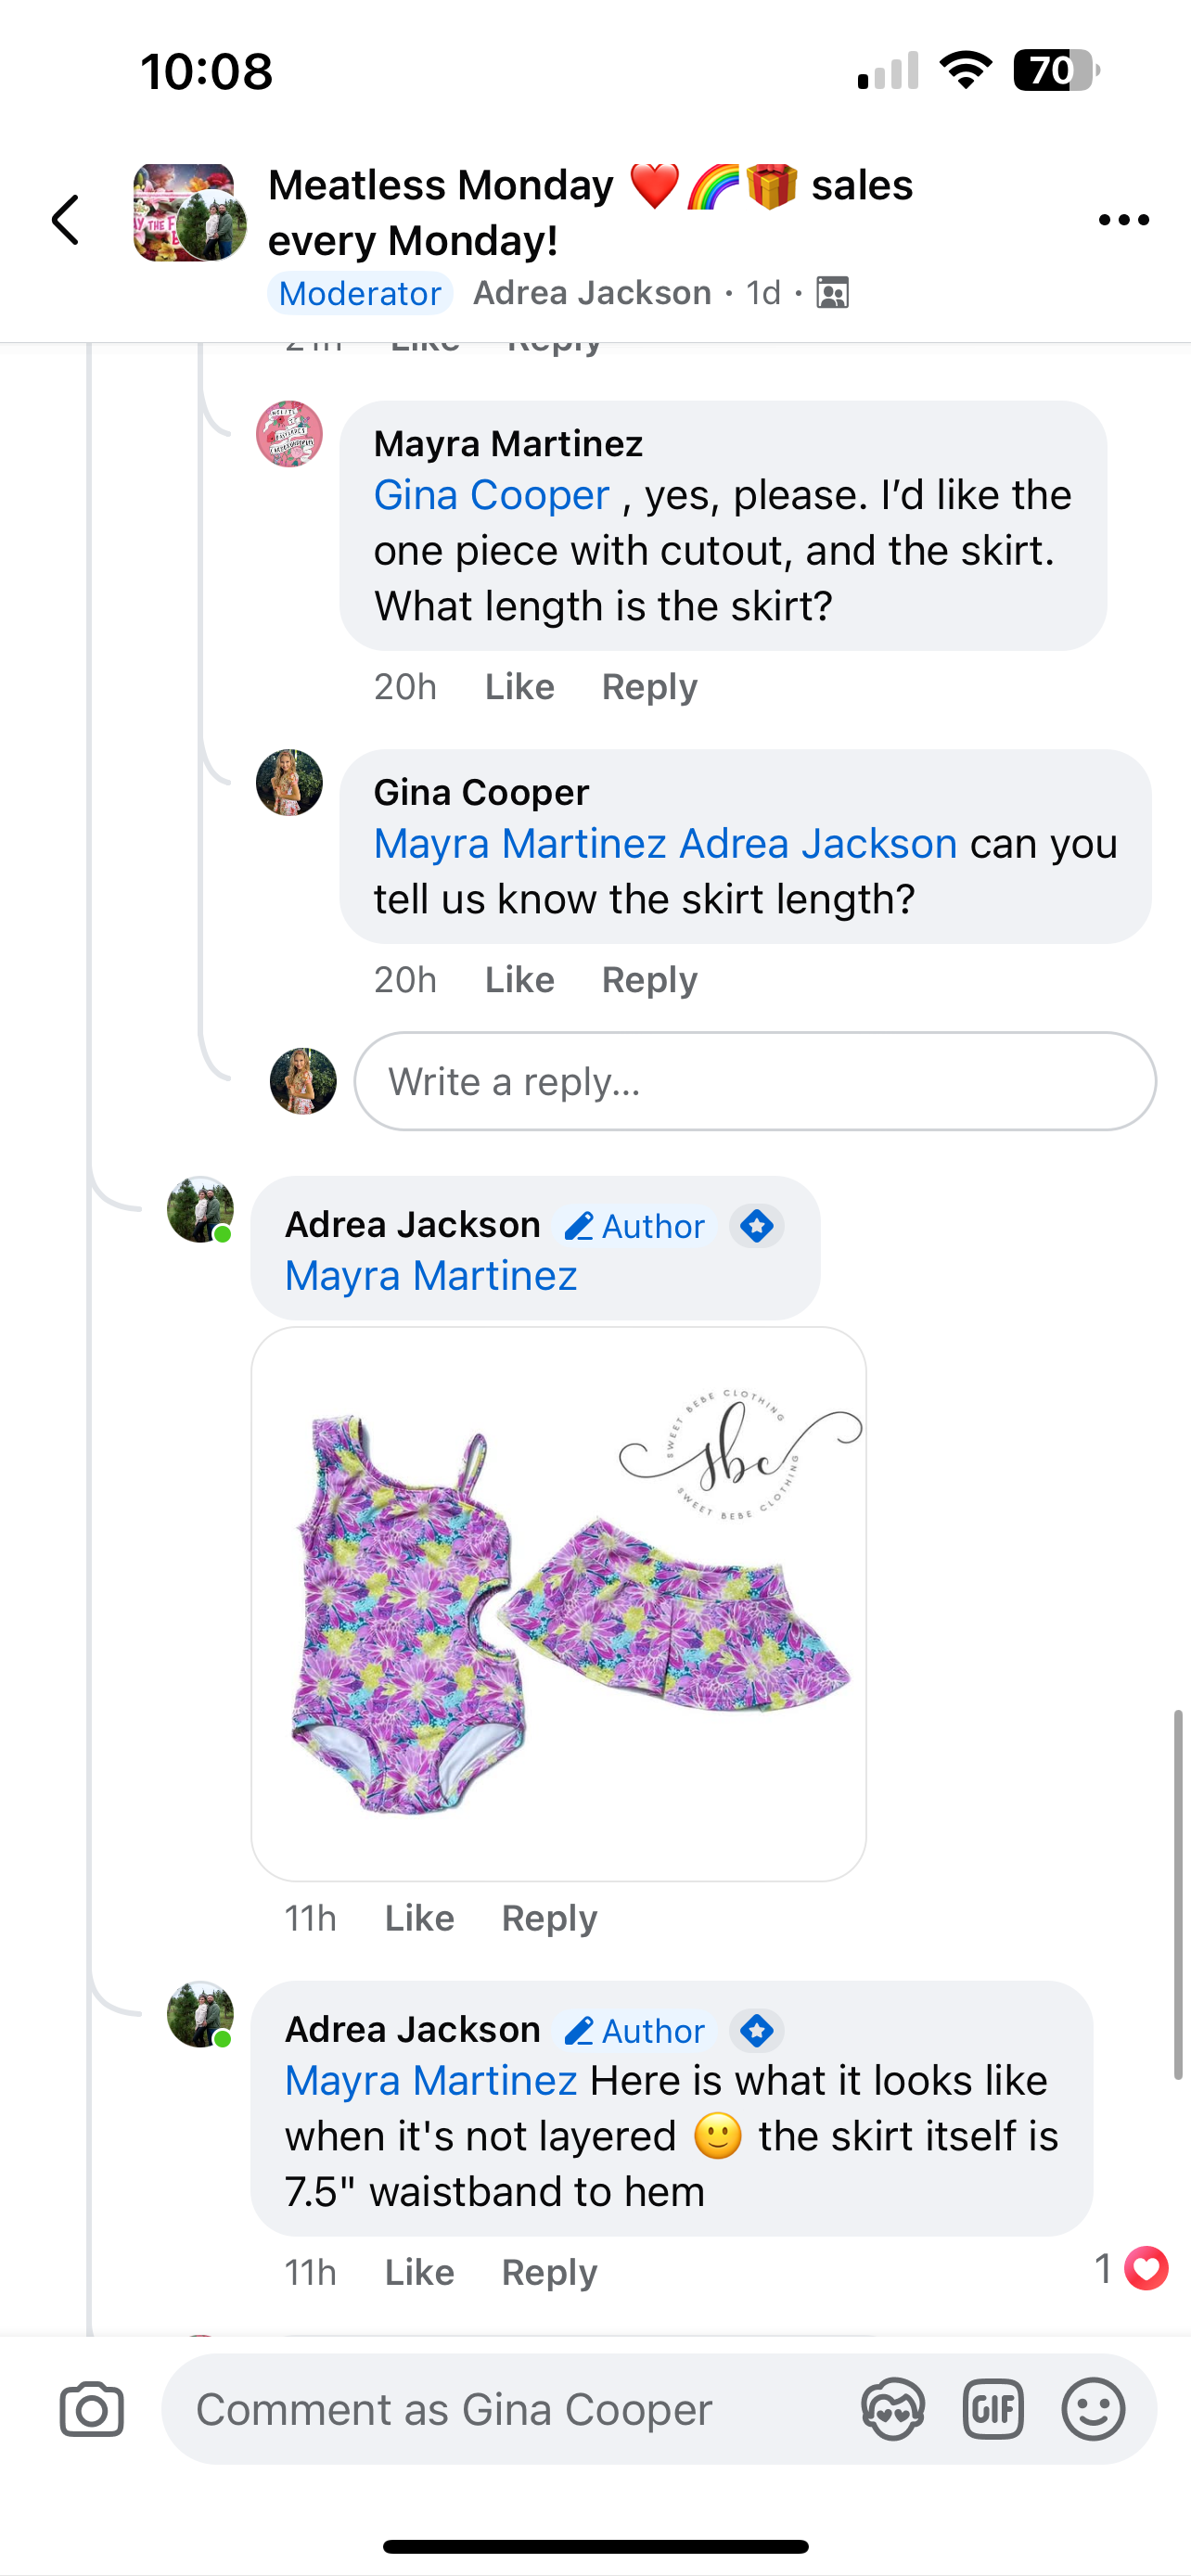Tap the heart reaction count
Screen dimensions: 1191x2576
click(1131, 2268)
